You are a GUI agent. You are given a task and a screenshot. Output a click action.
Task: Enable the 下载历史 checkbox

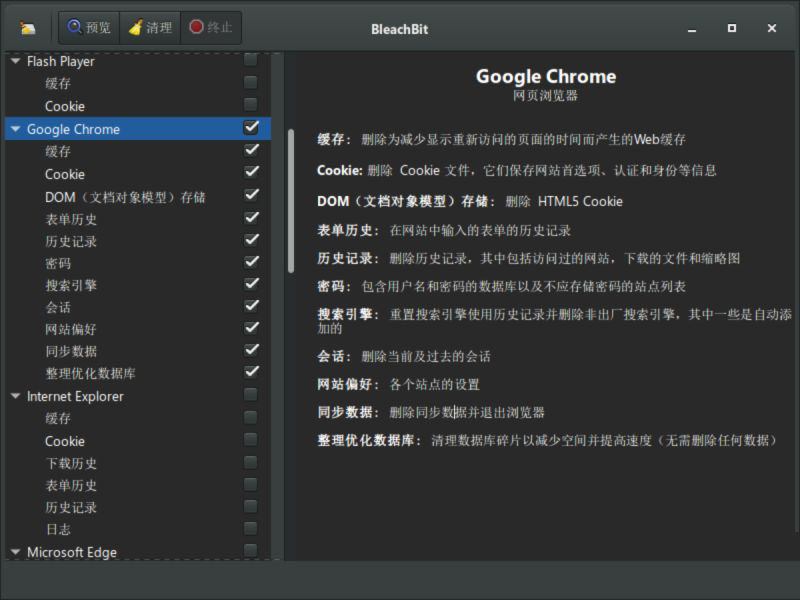pos(251,462)
